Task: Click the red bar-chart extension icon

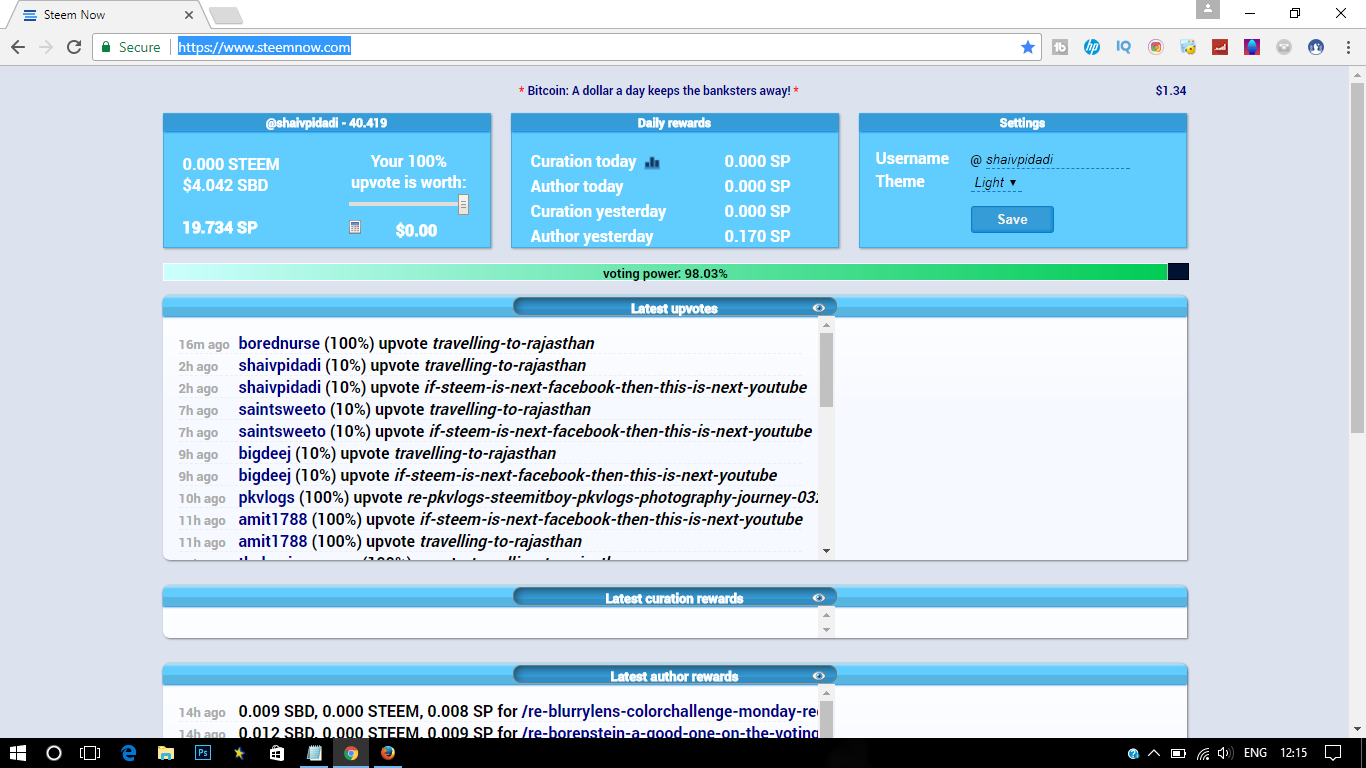Action: click(x=1220, y=47)
